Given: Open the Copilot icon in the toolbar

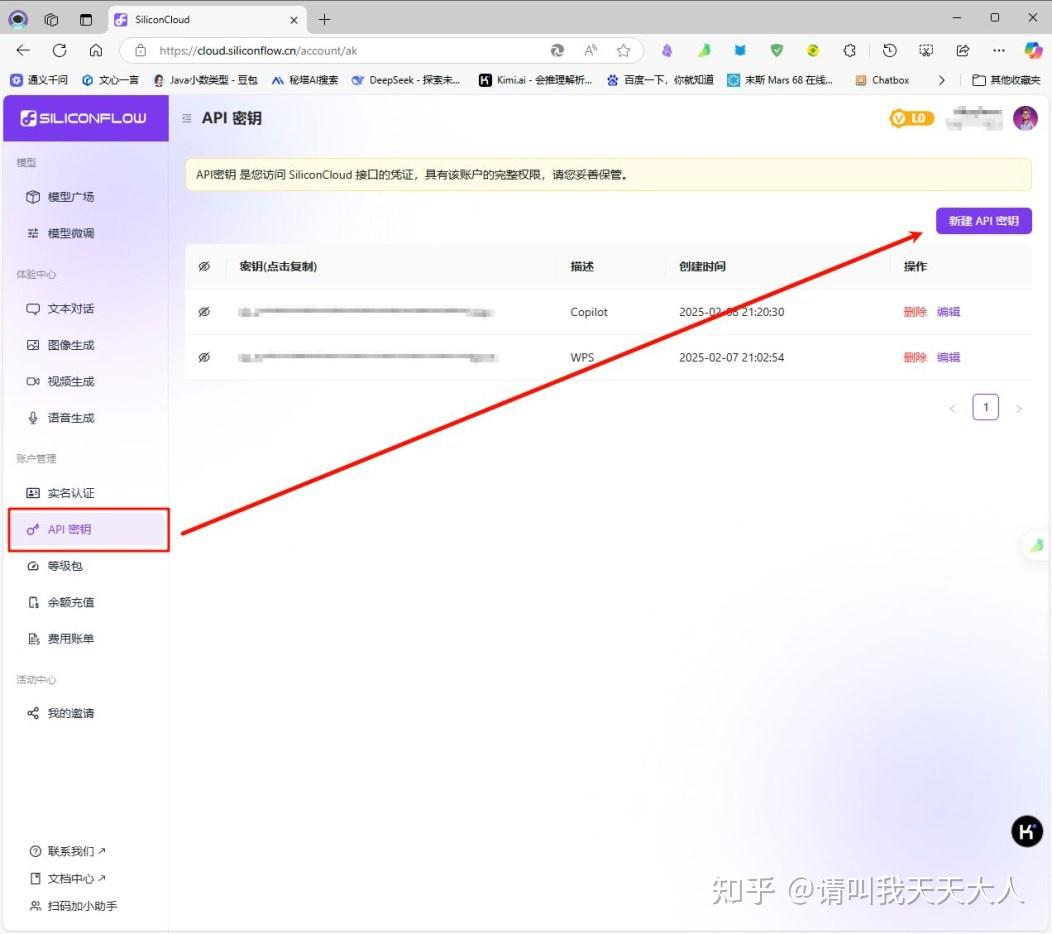Looking at the screenshot, I should tap(1033, 50).
